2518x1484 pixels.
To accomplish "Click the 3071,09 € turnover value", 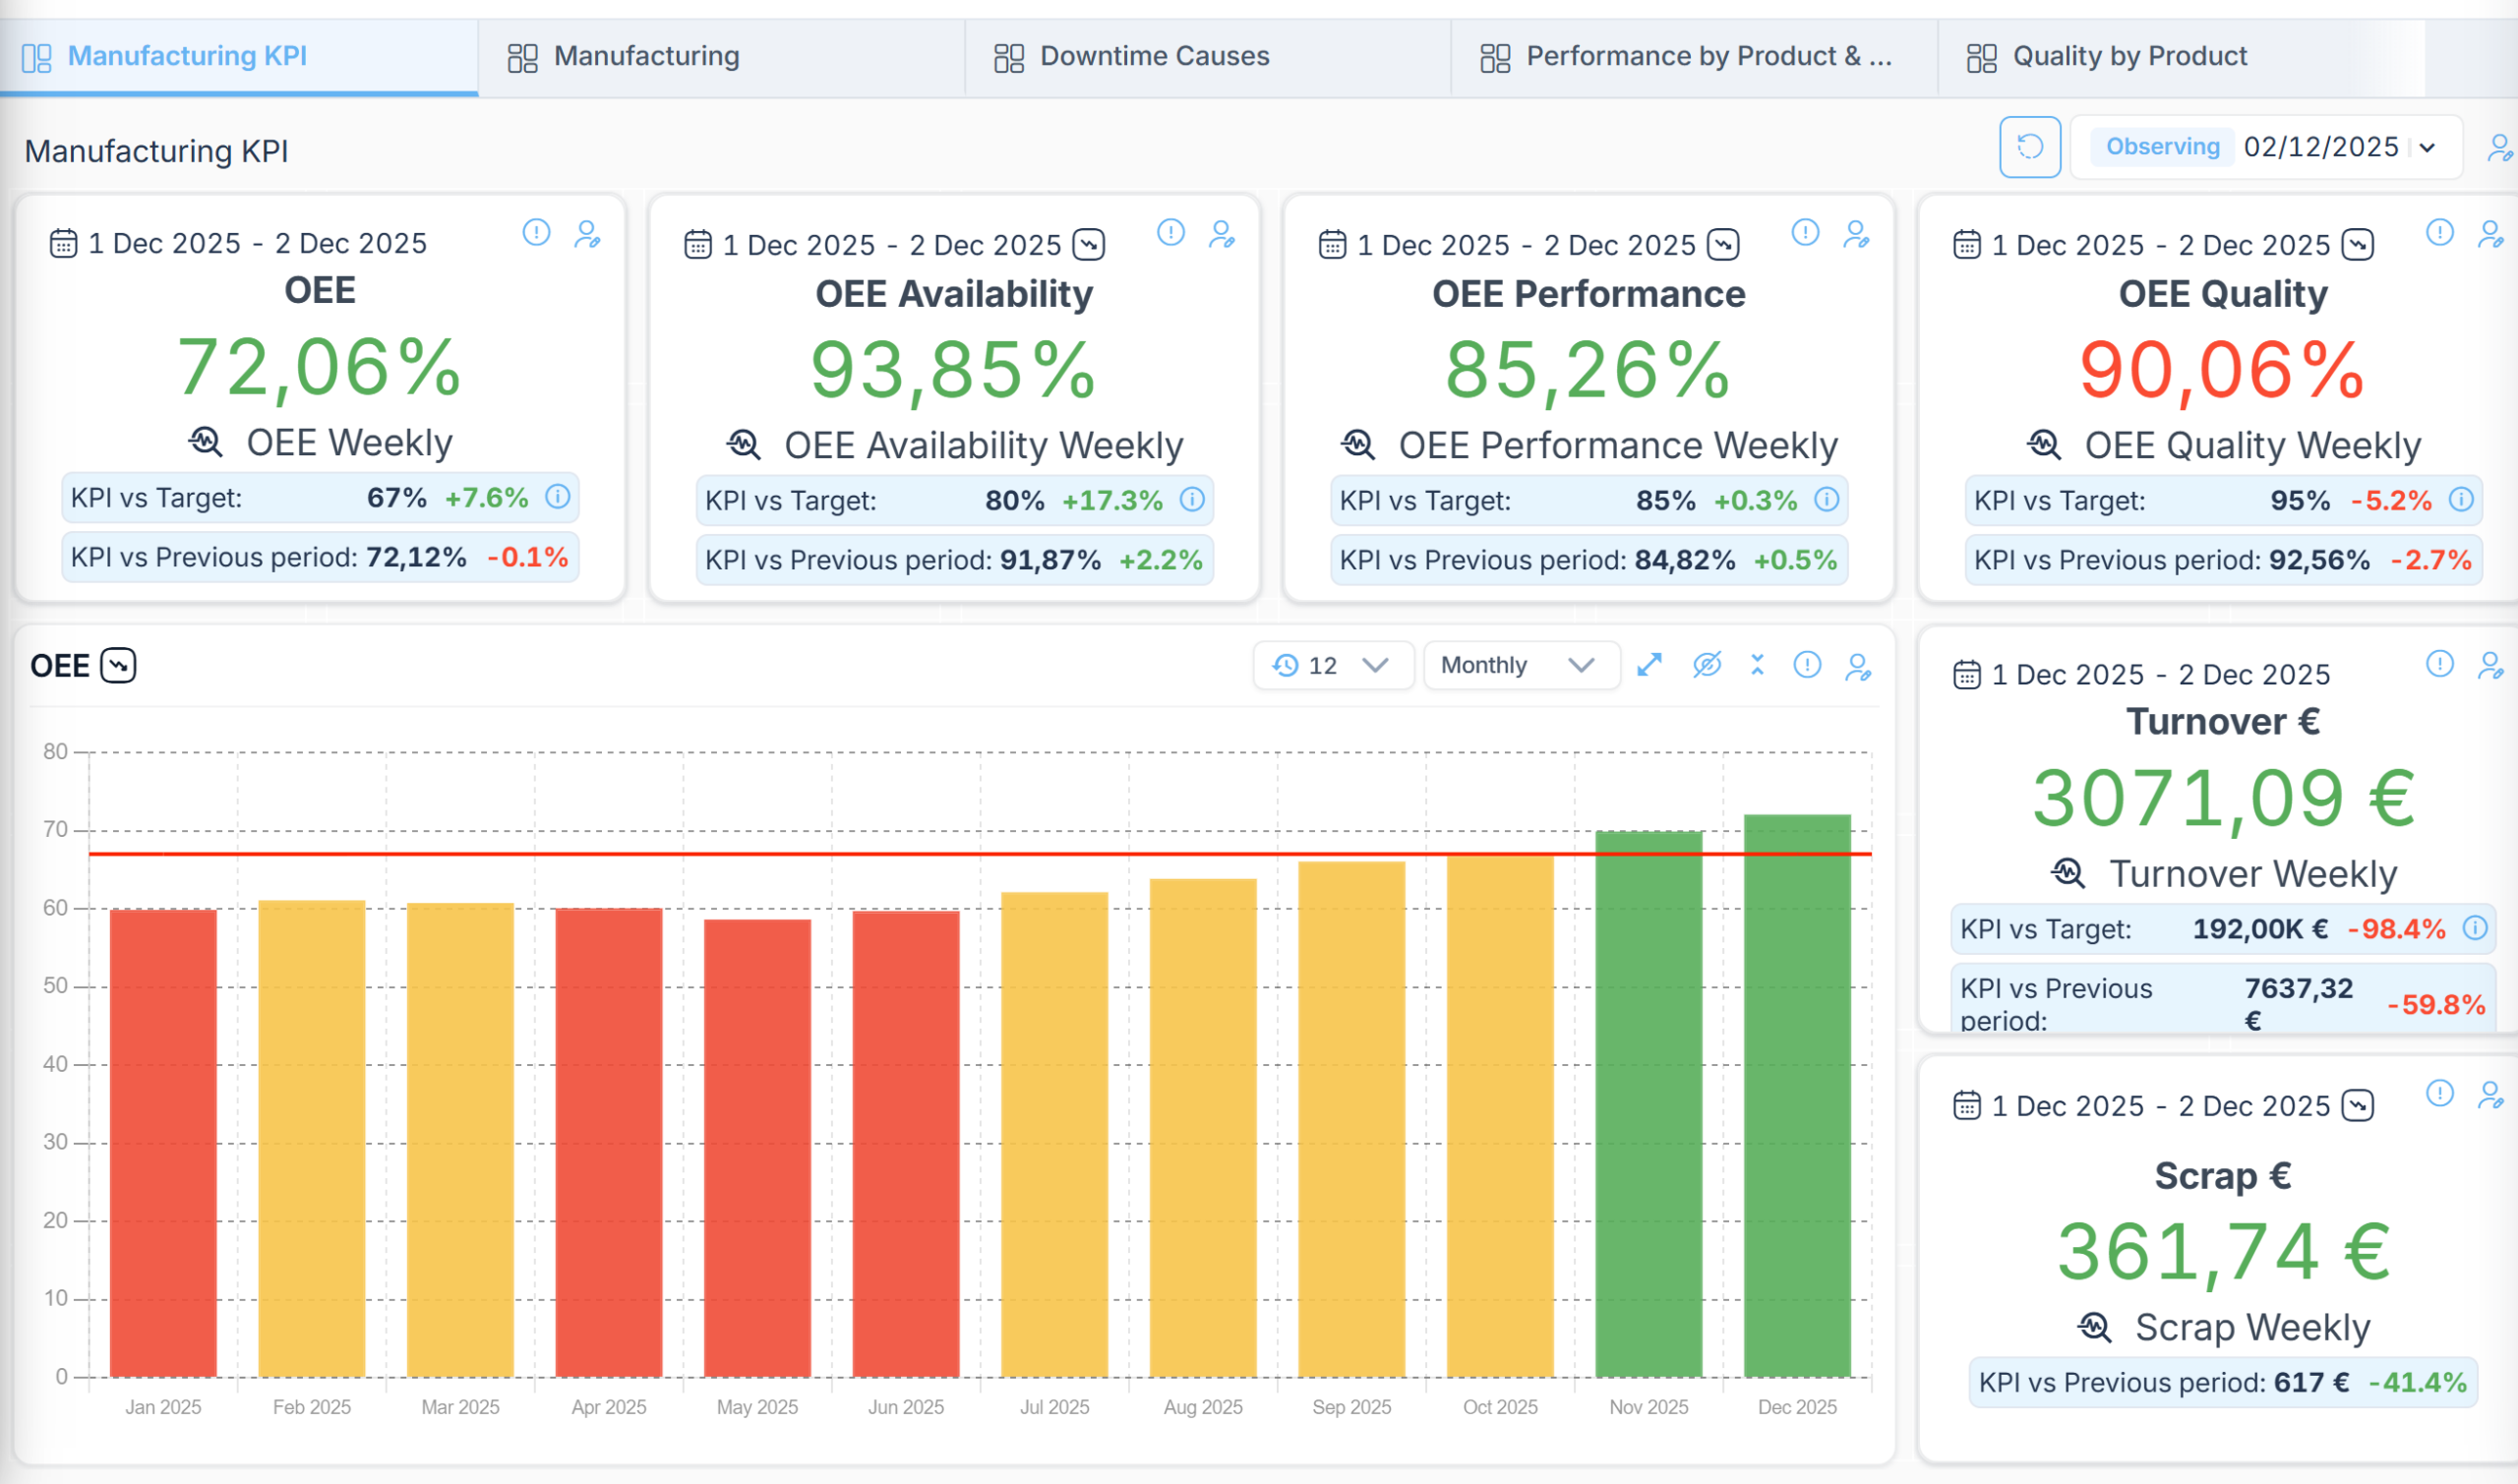I will click(2224, 798).
